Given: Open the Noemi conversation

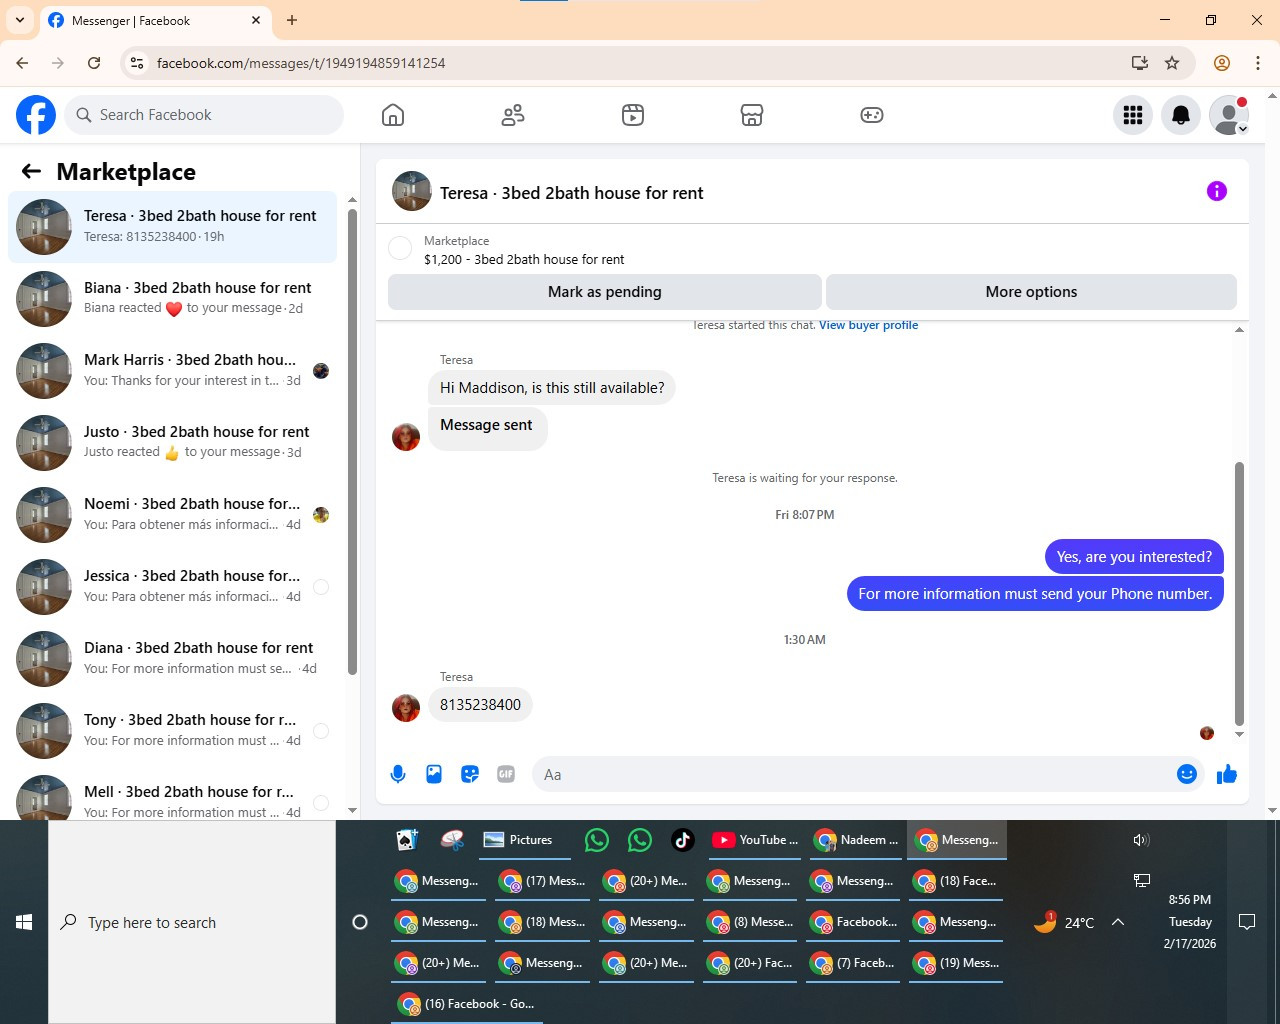Looking at the screenshot, I should click(x=173, y=515).
